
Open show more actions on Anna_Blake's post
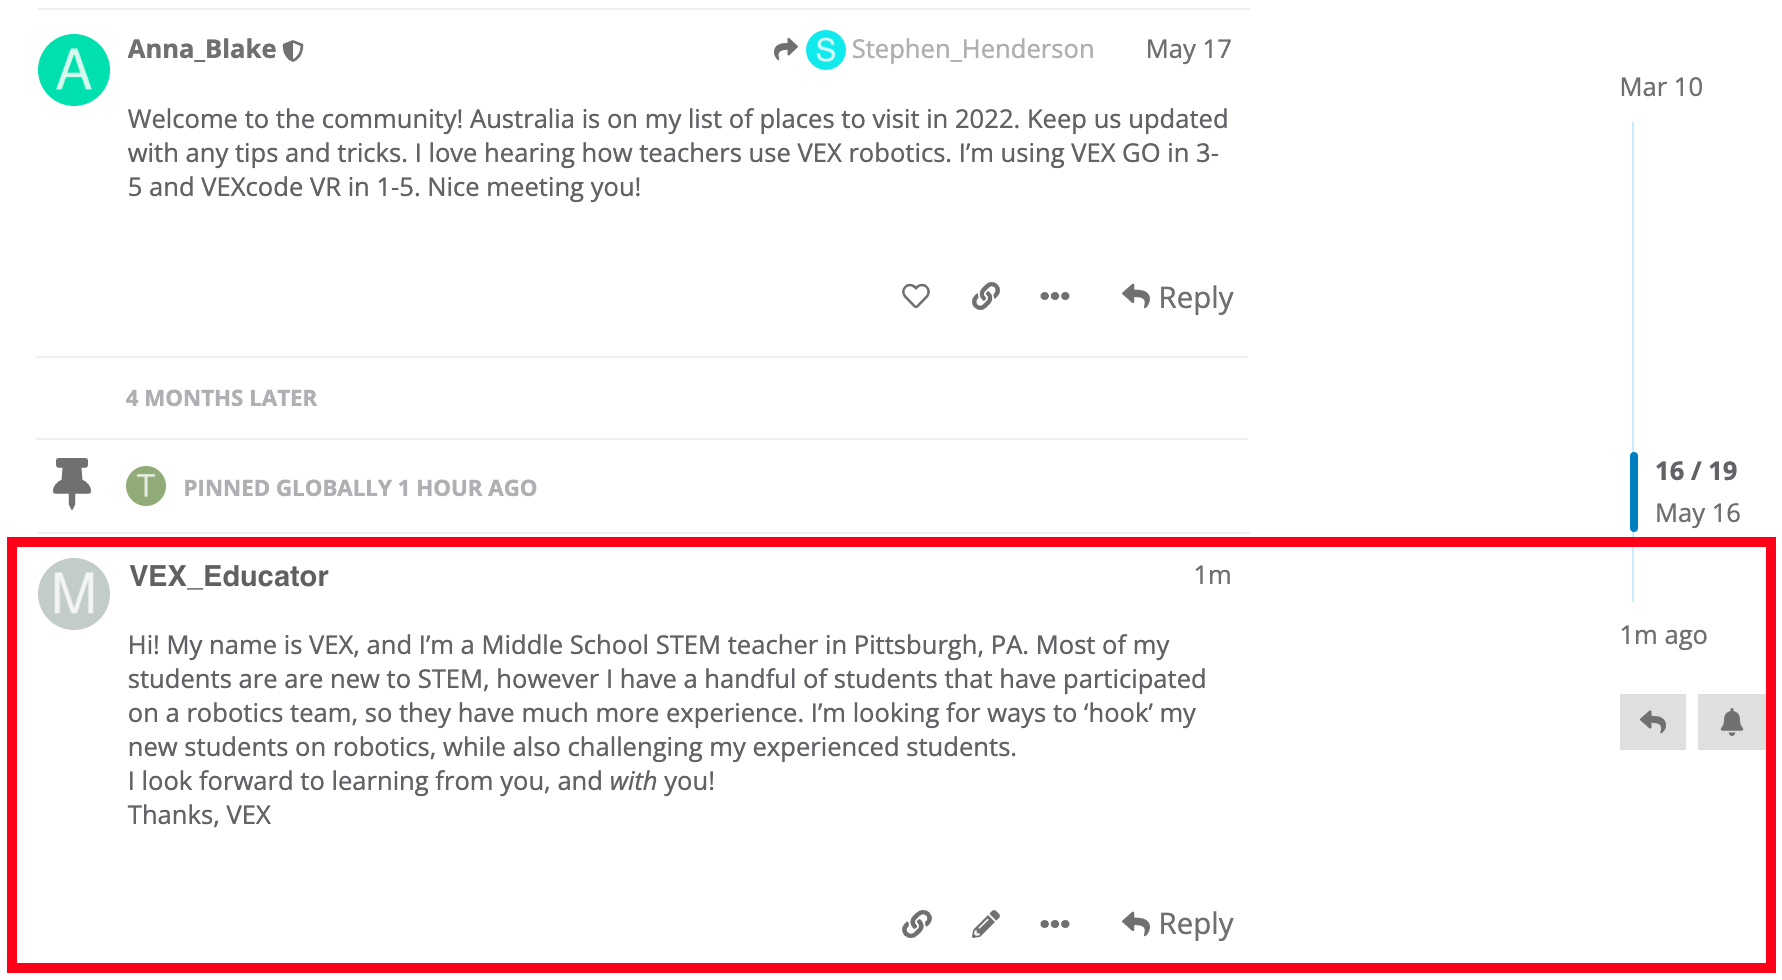tap(1054, 296)
